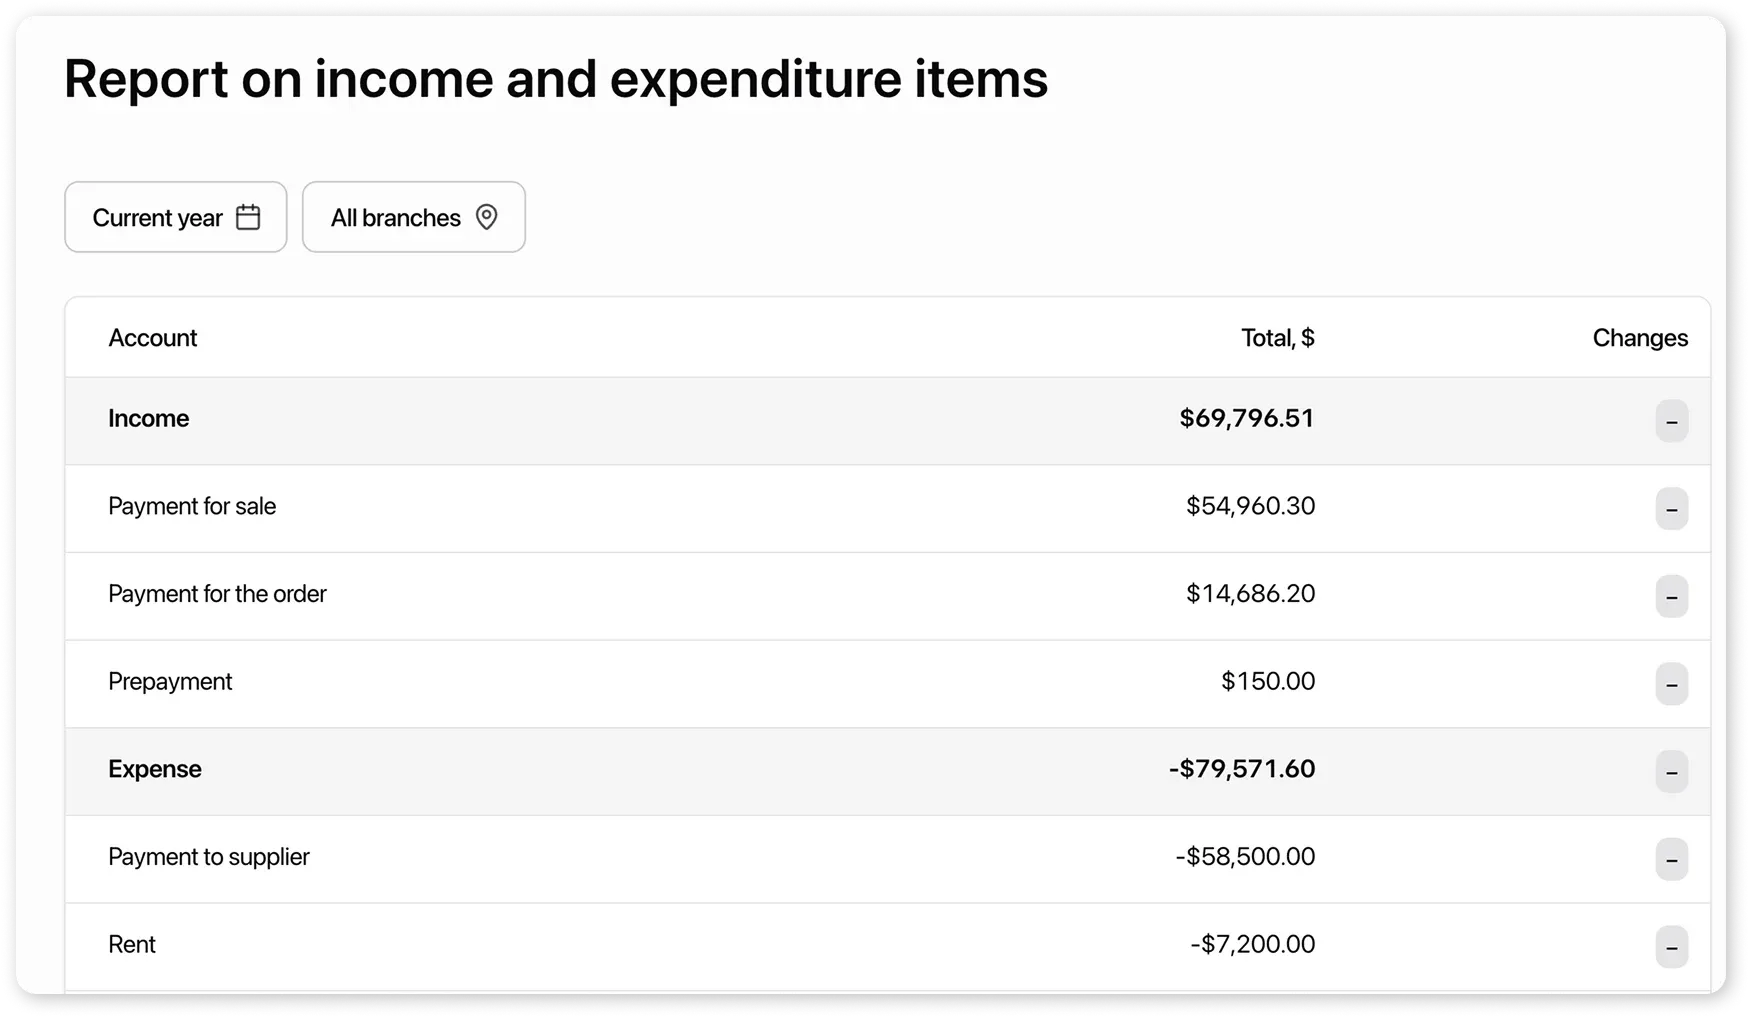Screen dimensions: 1750x1018
Task: Collapse changes for Prepayment
Action: pyautogui.click(x=1672, y=684)
